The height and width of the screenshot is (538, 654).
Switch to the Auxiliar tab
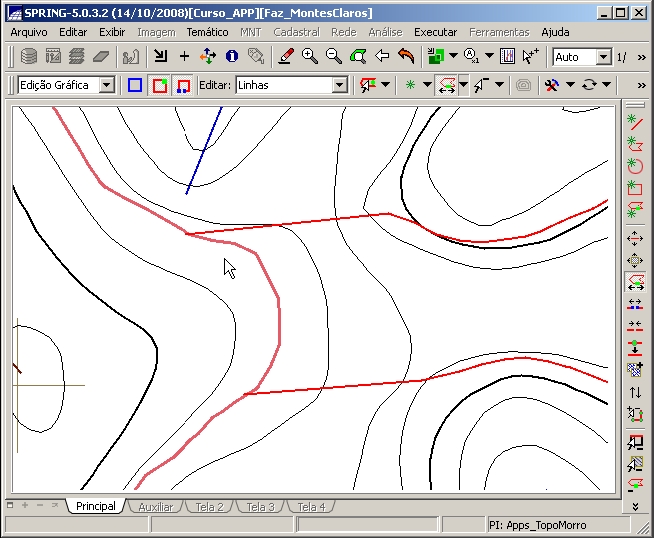(155, 507)
